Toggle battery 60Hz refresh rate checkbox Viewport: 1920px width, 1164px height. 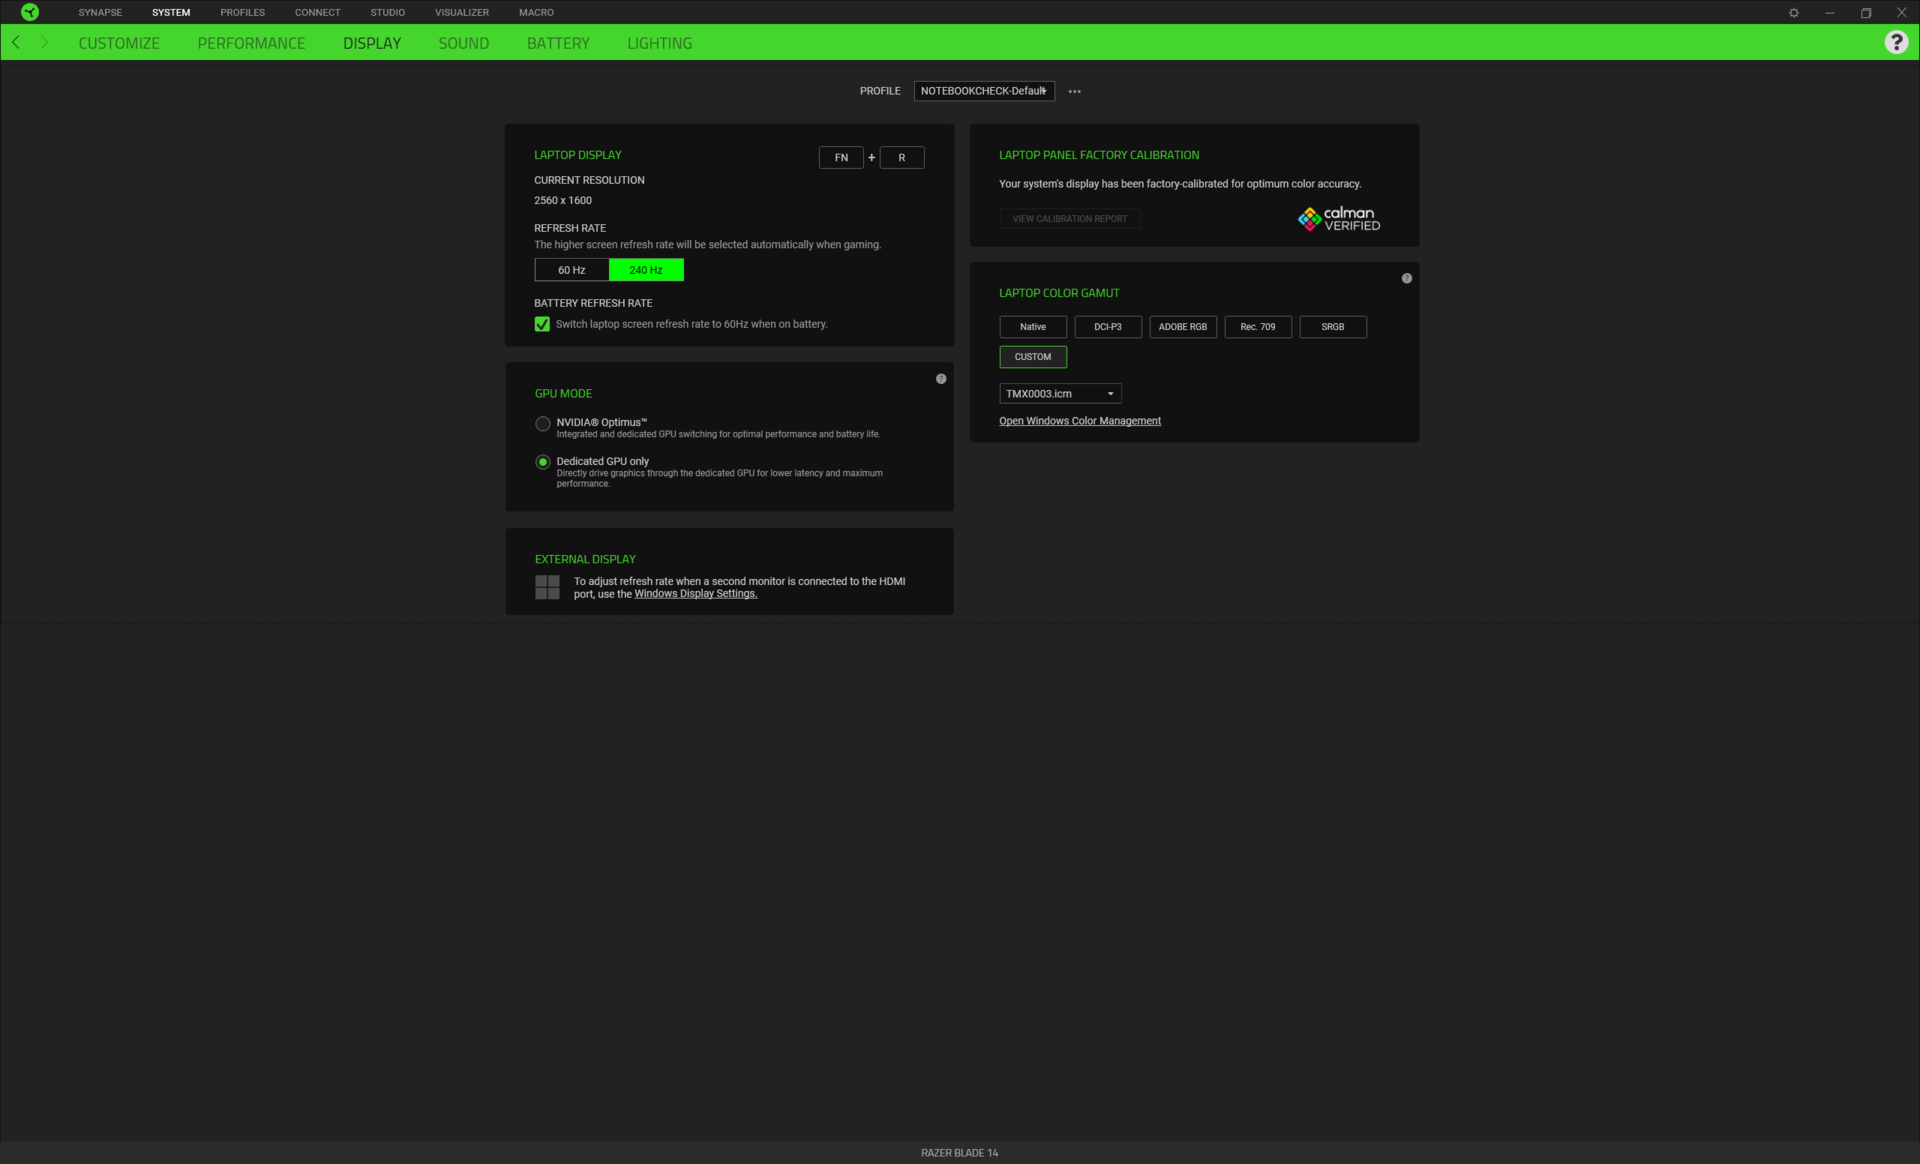[x=542, y=324]
